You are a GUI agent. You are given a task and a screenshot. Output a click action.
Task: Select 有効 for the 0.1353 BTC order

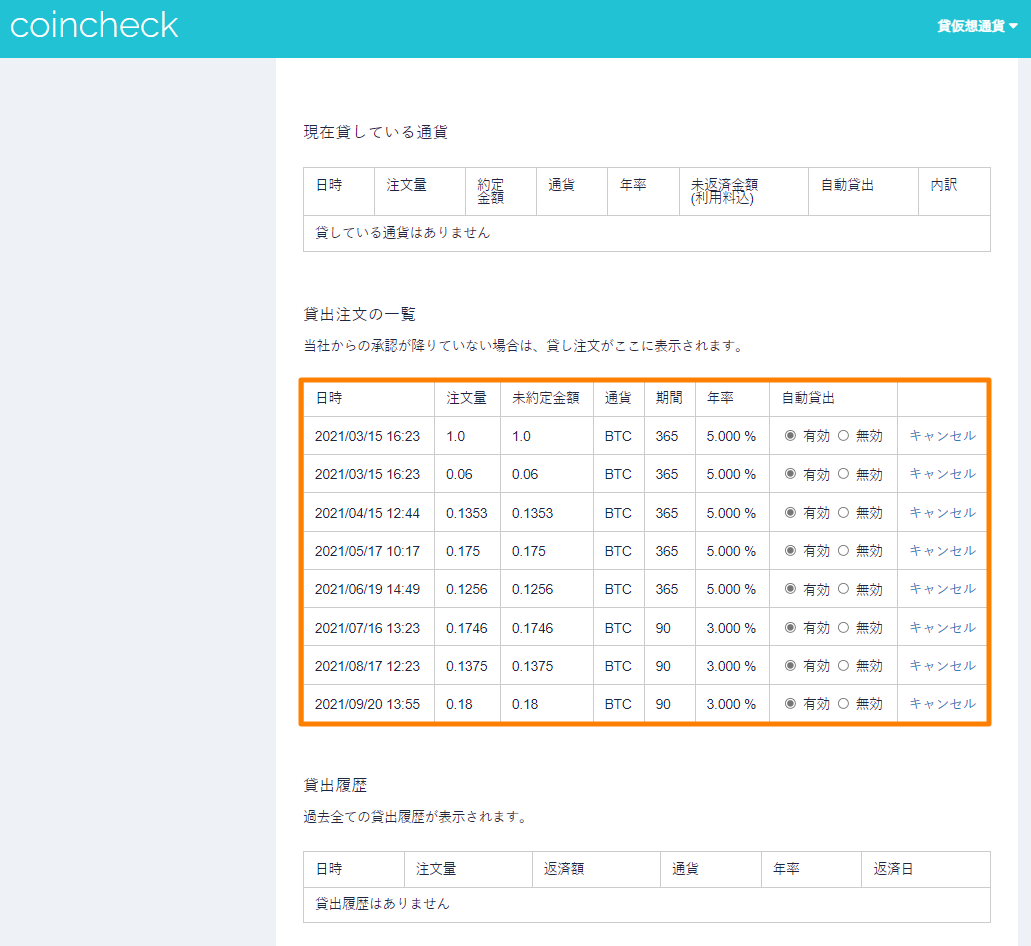tap(790, 513)
